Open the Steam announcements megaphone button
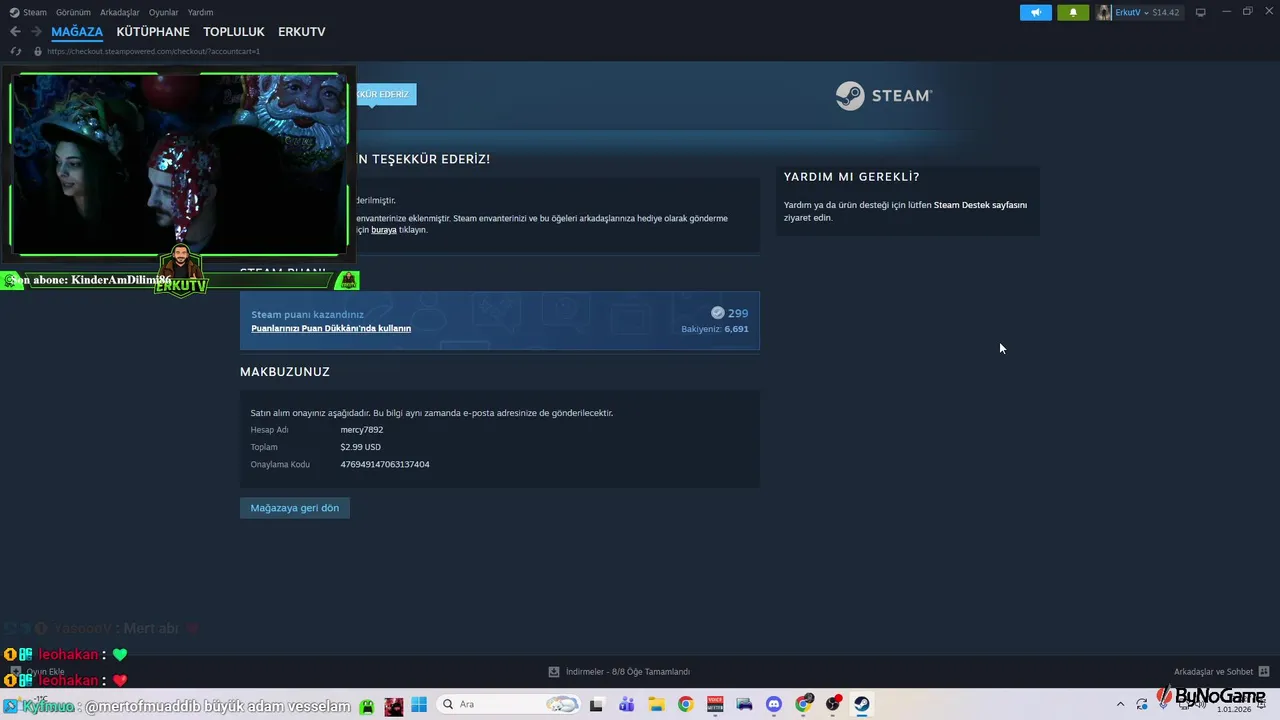 tap(1036, 12)
